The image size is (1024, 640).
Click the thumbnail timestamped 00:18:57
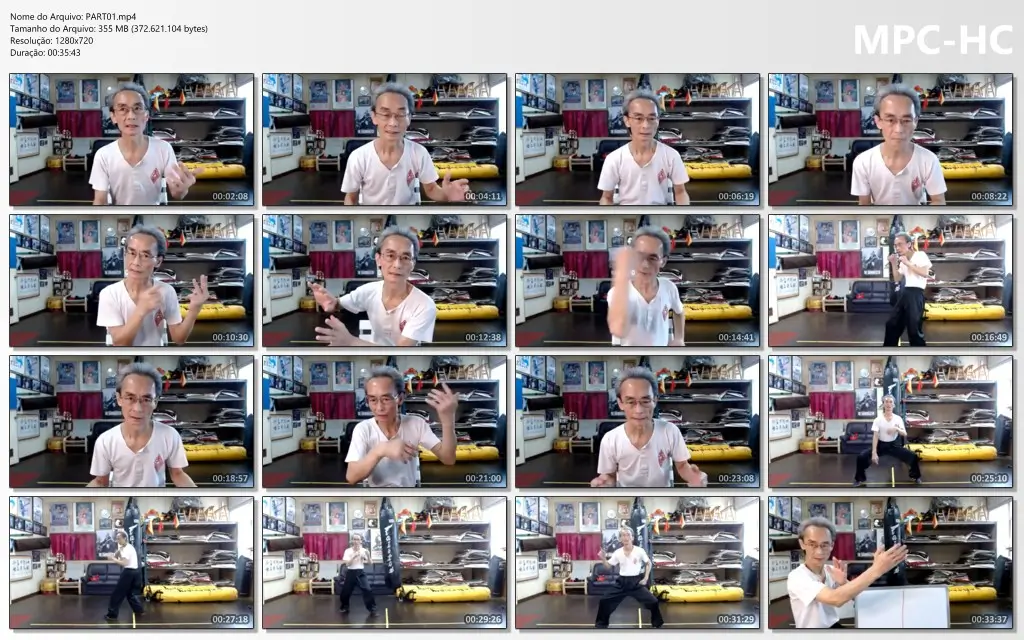132,422
